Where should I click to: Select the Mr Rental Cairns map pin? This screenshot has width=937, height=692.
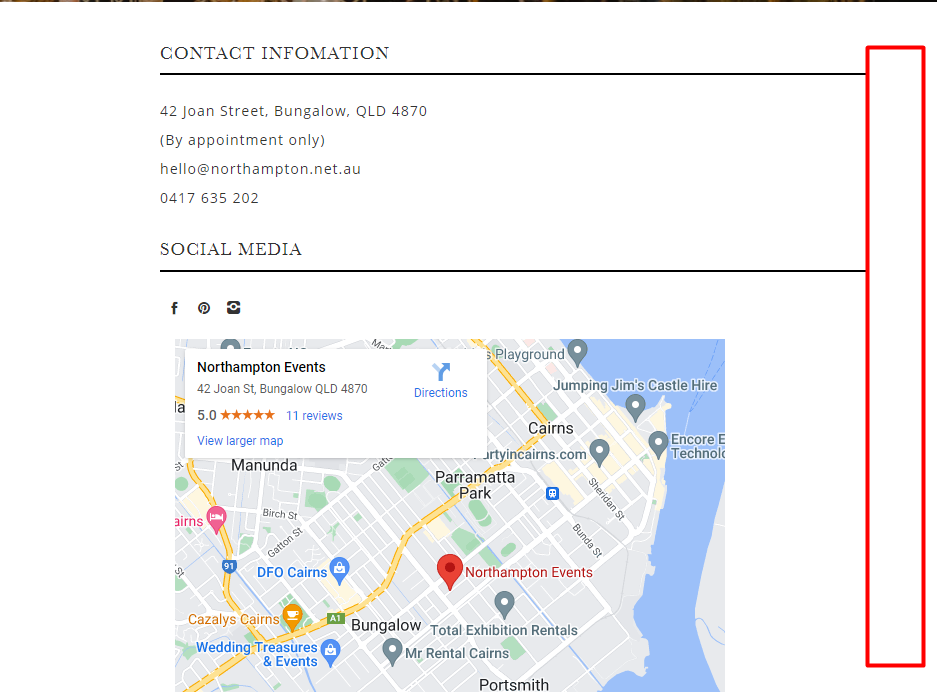(x=392, y=652)
